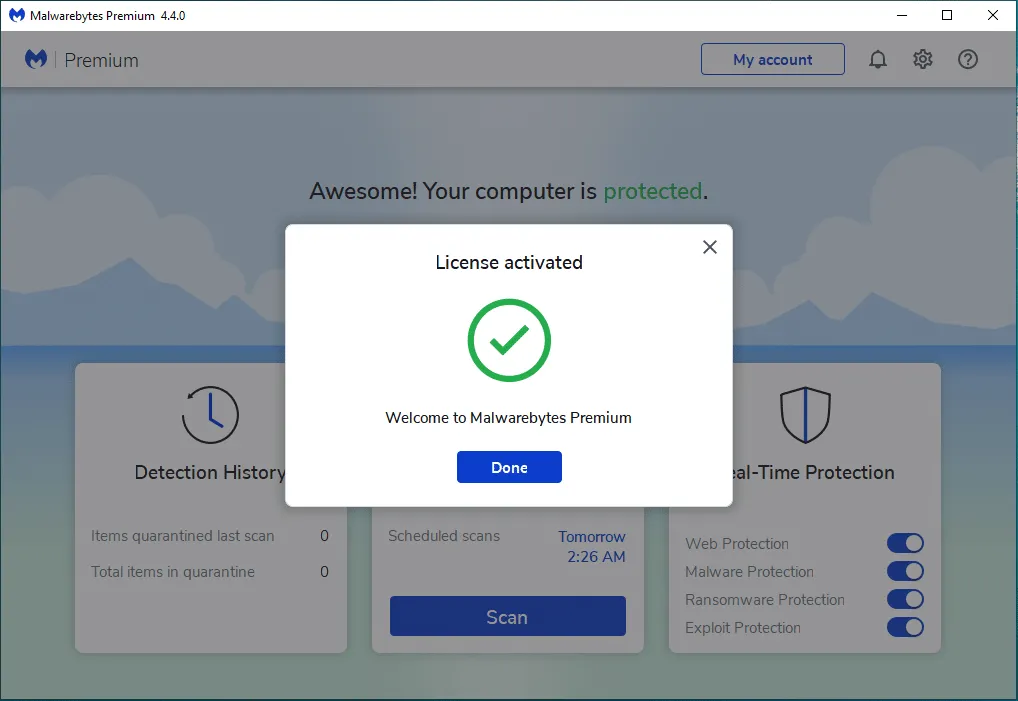Click the Real-Time Protection shield icon
Screen dimensions: 1018x701
click(x=805, y=415)
